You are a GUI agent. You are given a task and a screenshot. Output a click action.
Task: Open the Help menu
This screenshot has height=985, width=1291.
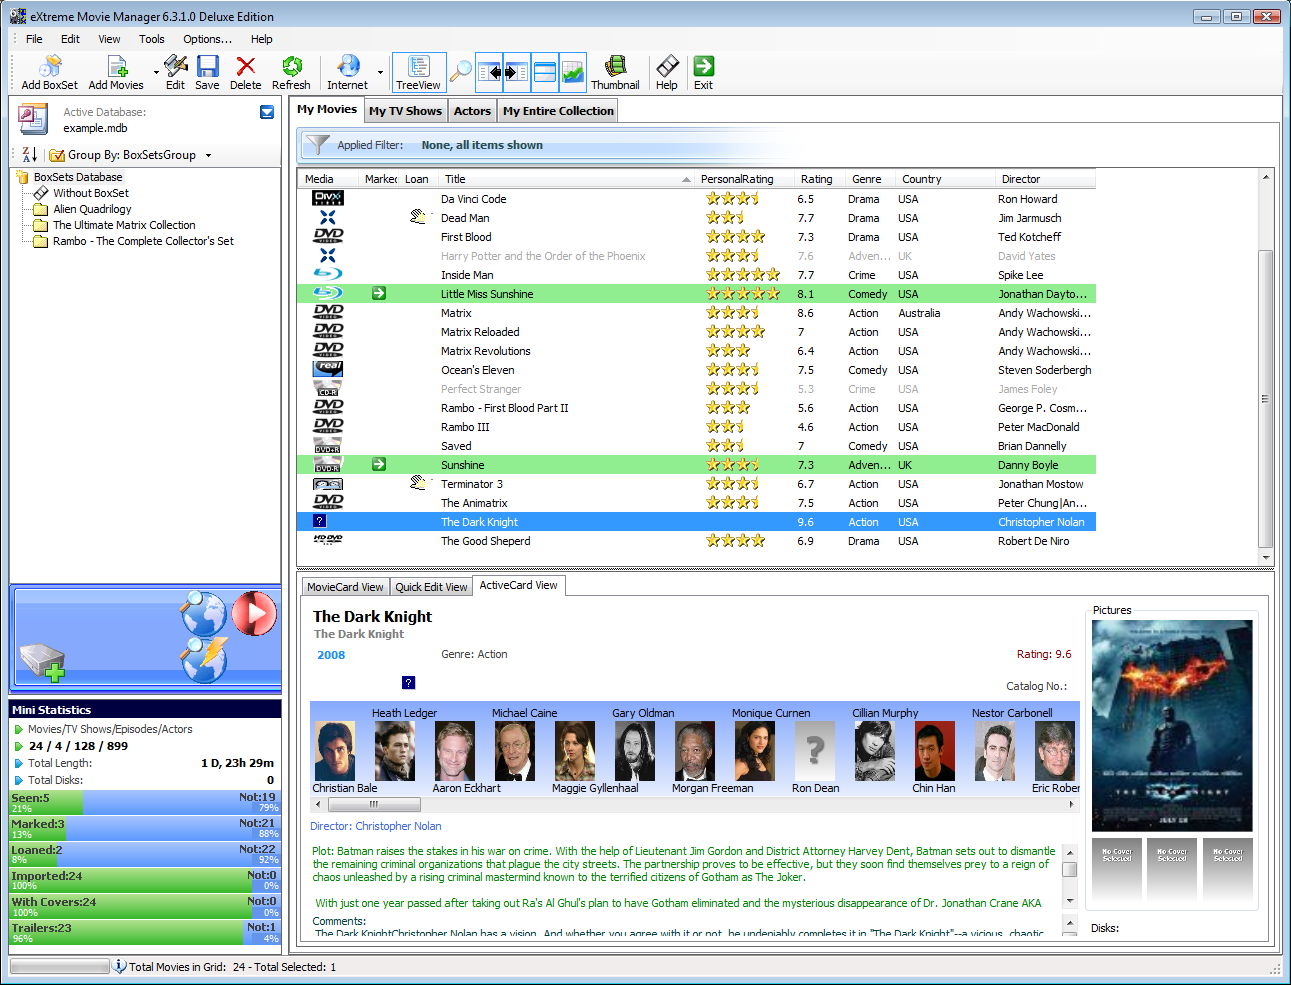click(261, 39)
